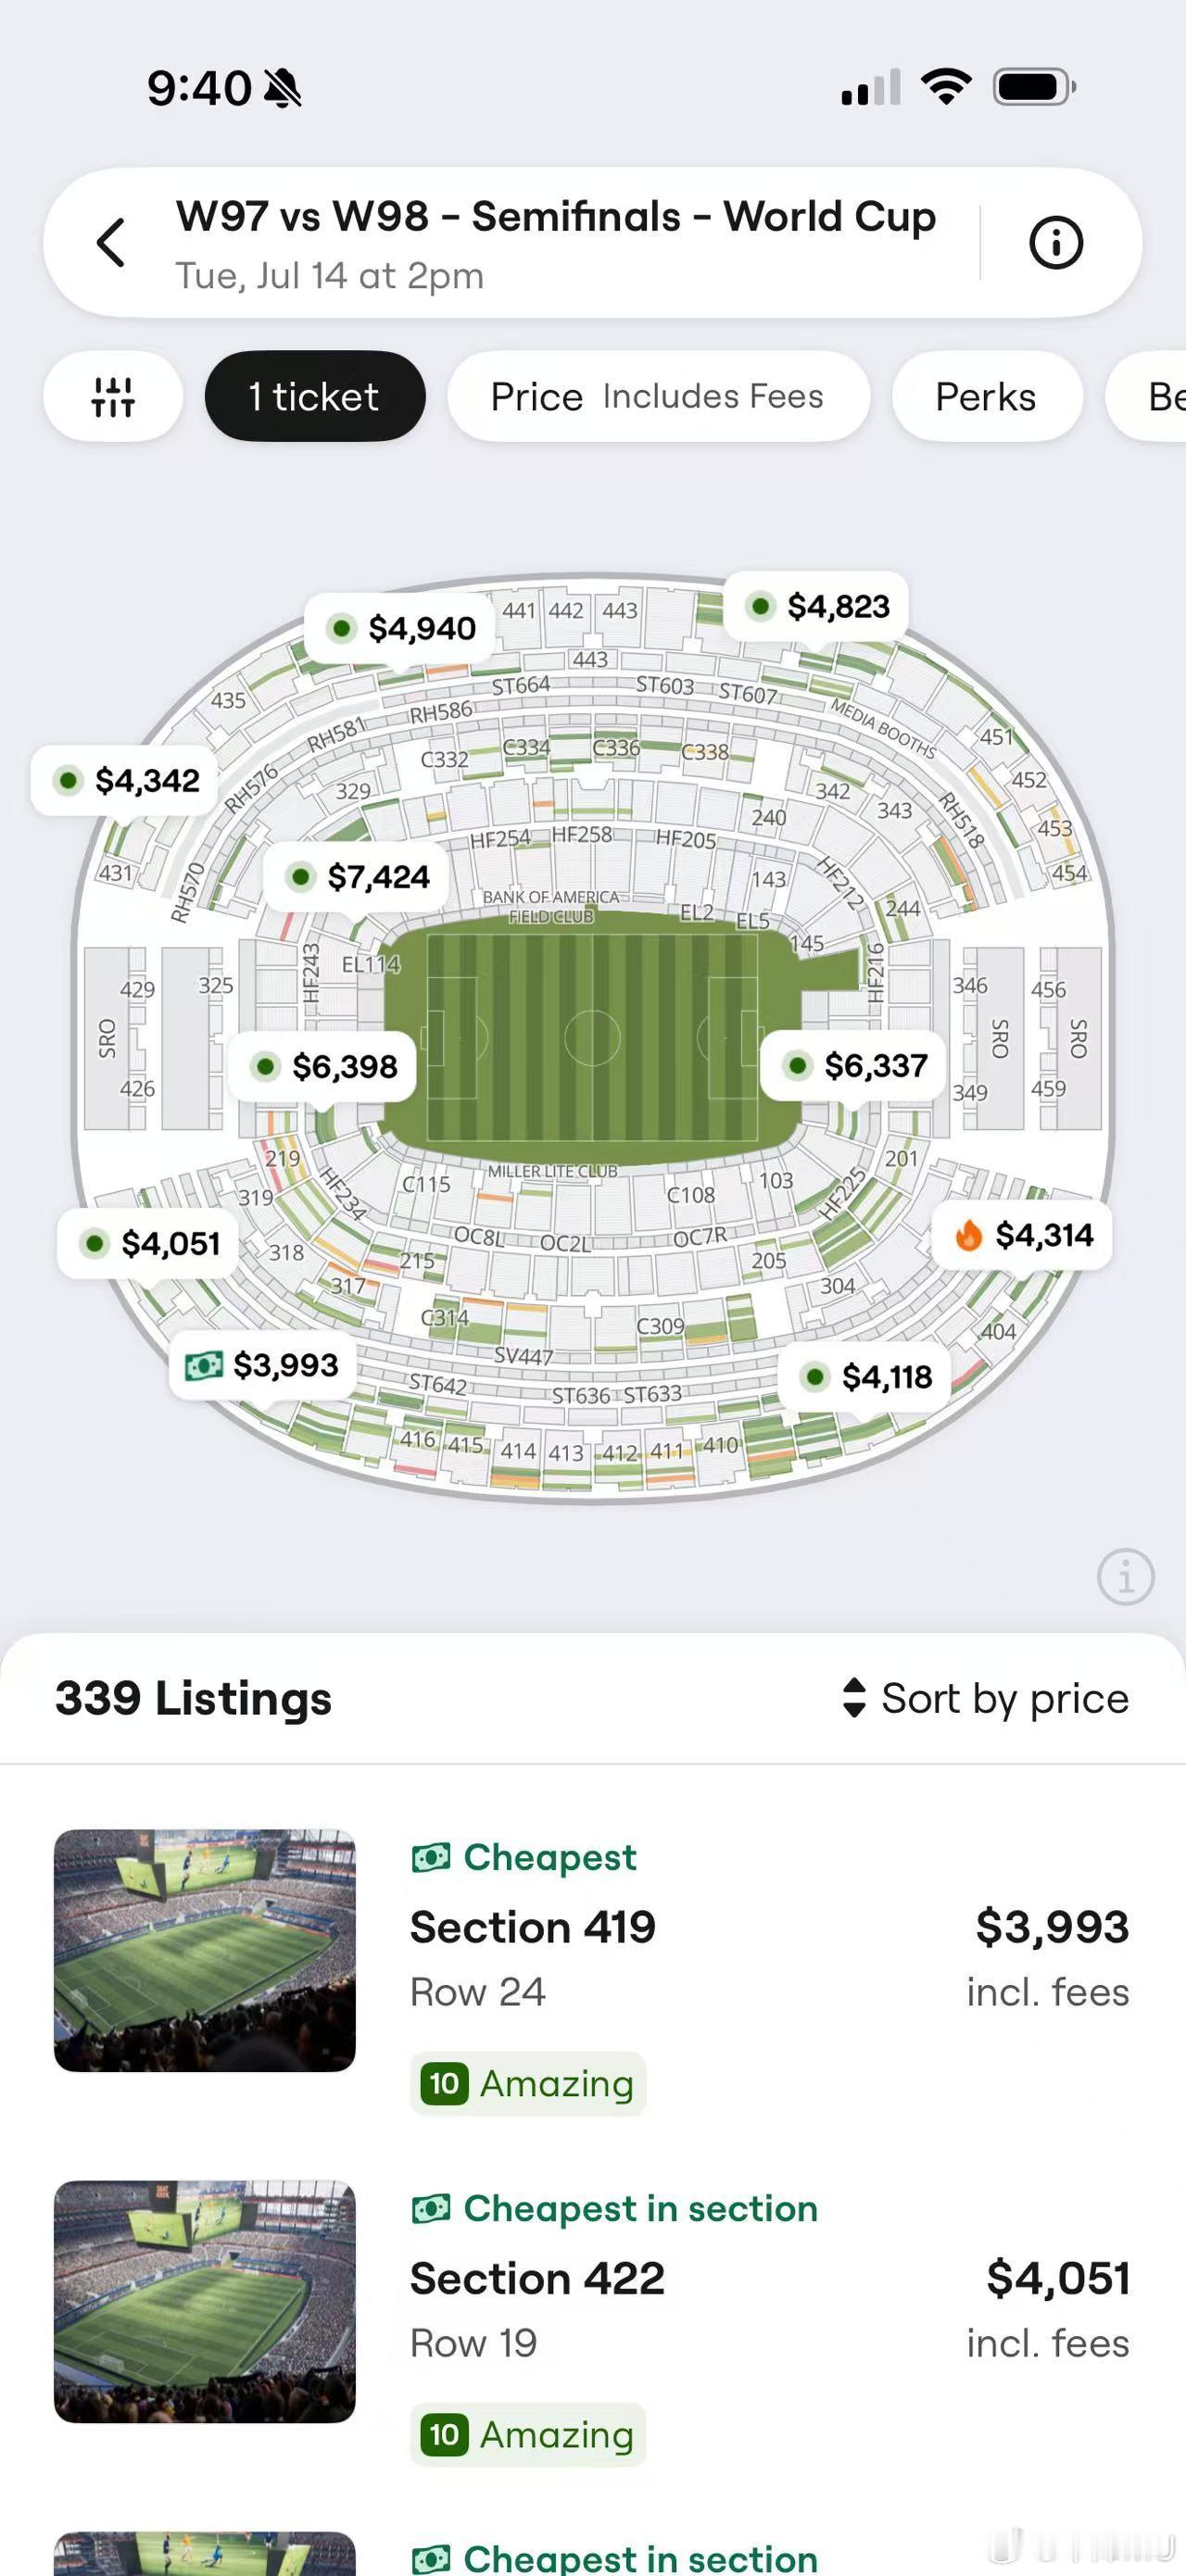Select the cash icon $3,993 map marker
The image size is (1186, 2576).
point(263,1365)
